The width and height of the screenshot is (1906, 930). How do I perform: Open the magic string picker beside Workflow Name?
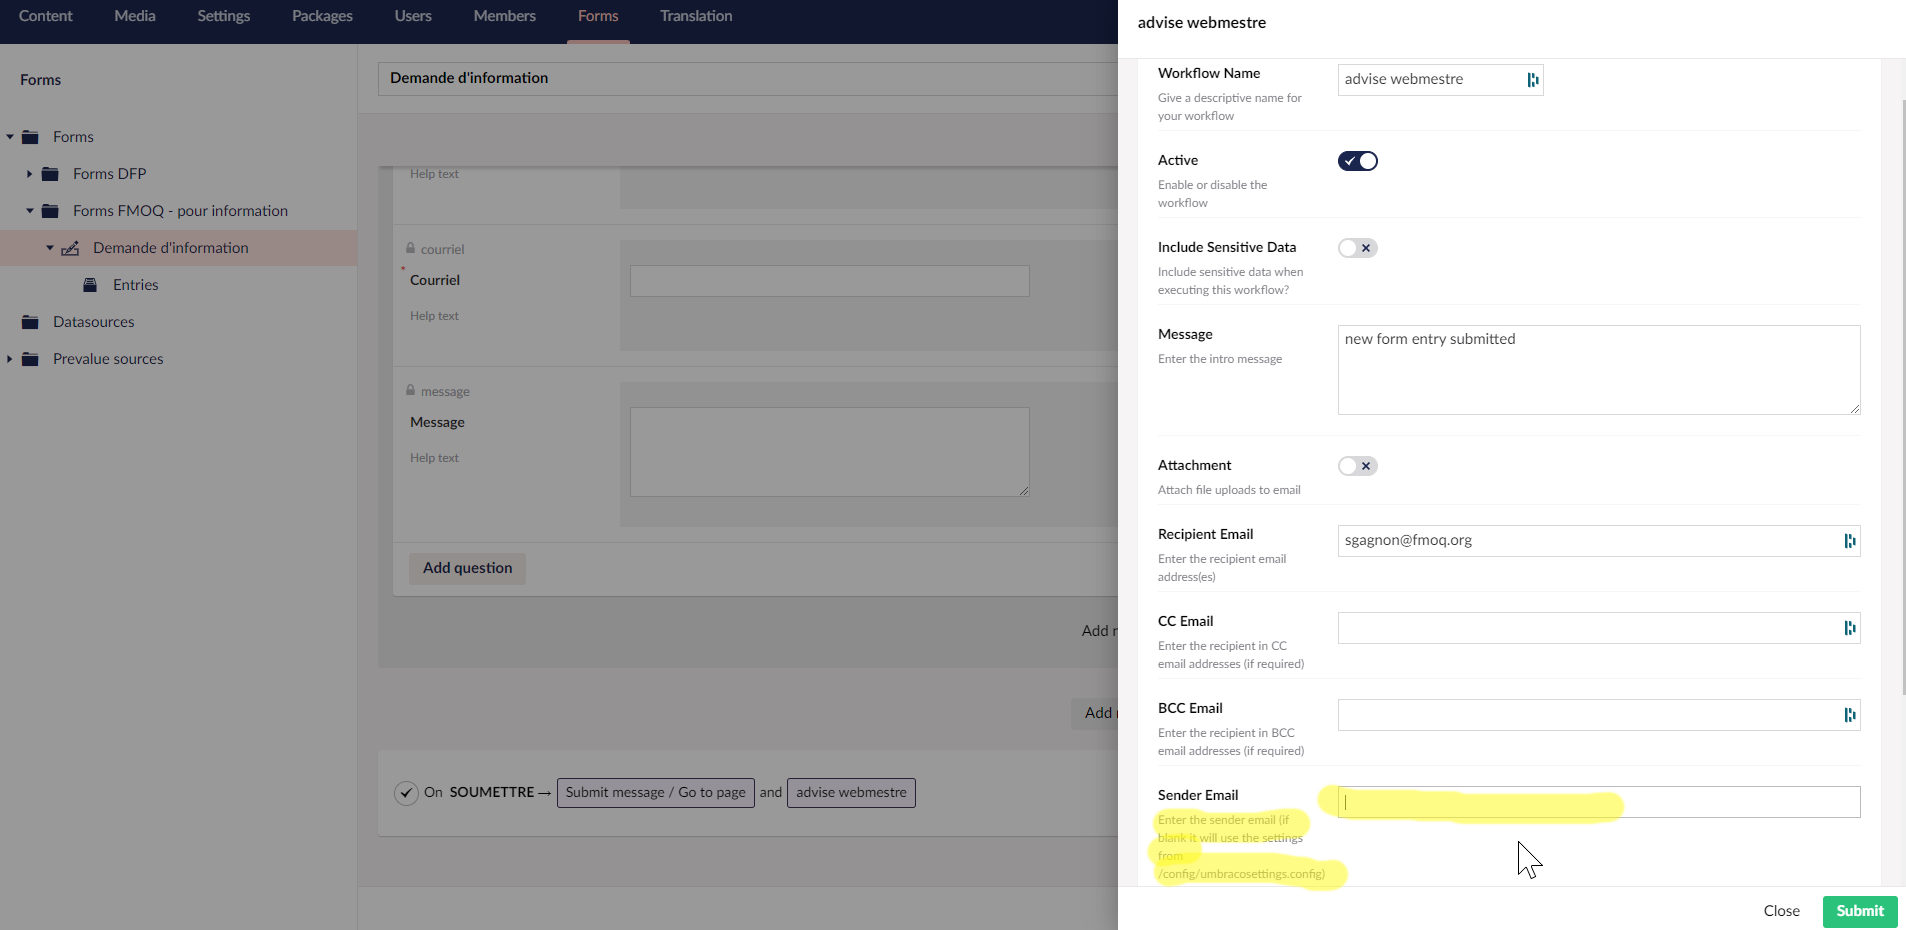click(x=1533, y=79)
